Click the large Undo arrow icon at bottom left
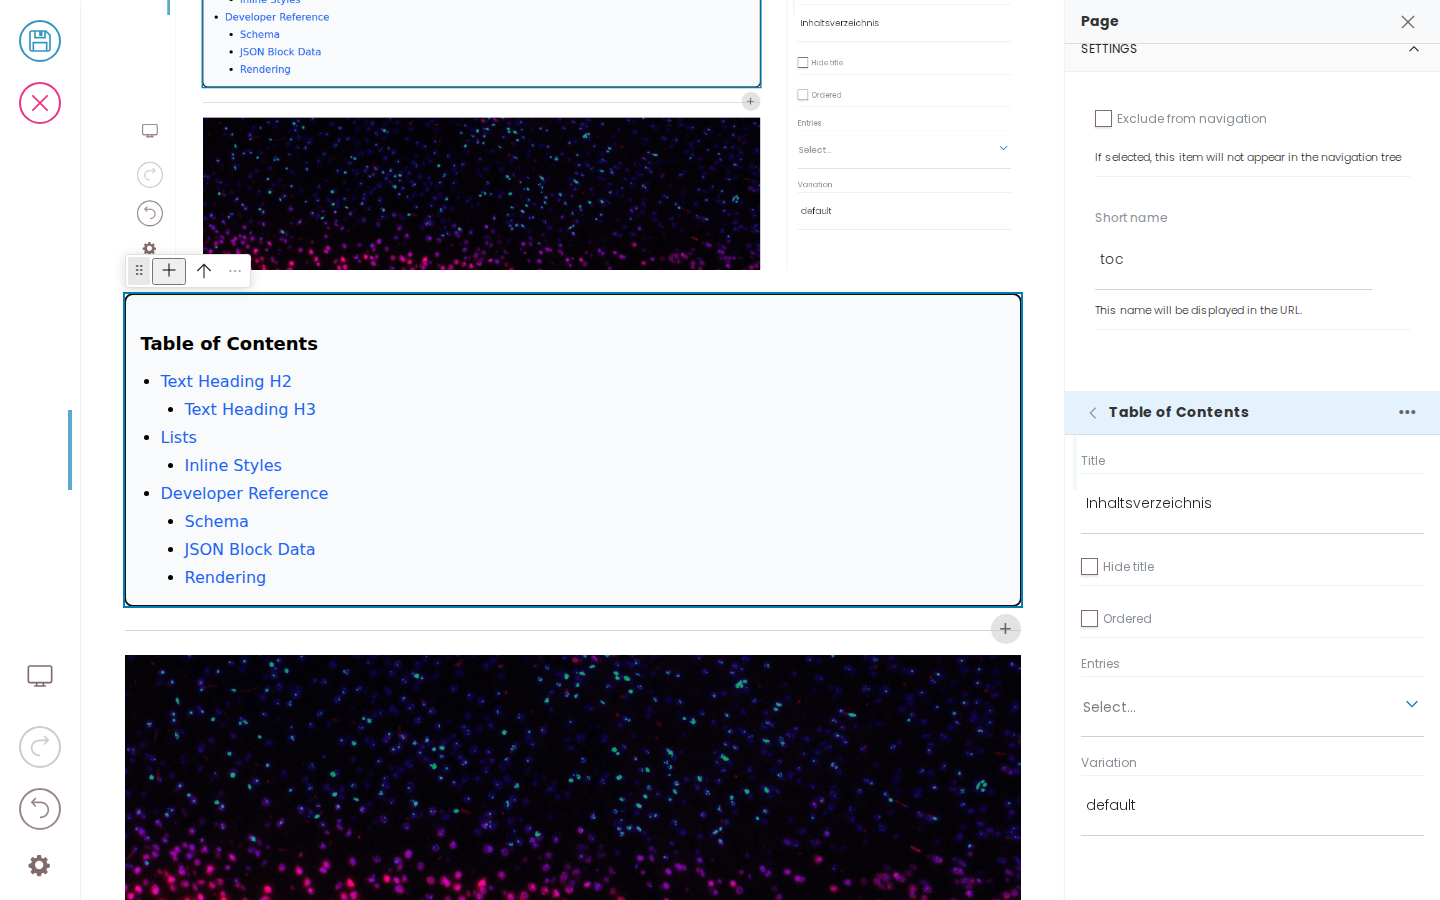The height and width of the screenshot is (900, 1440). click(x=40, y=809)
